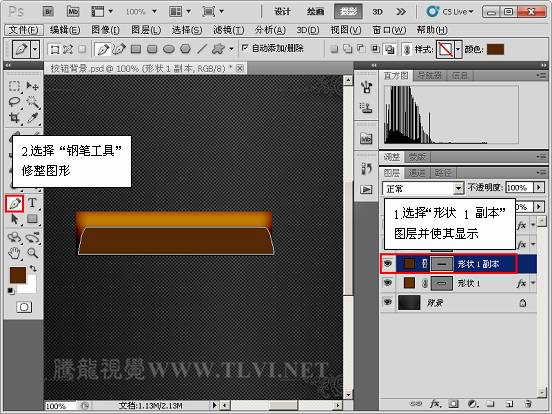
Task: Show more workspaces via double chevron
Action: [401, 12]
